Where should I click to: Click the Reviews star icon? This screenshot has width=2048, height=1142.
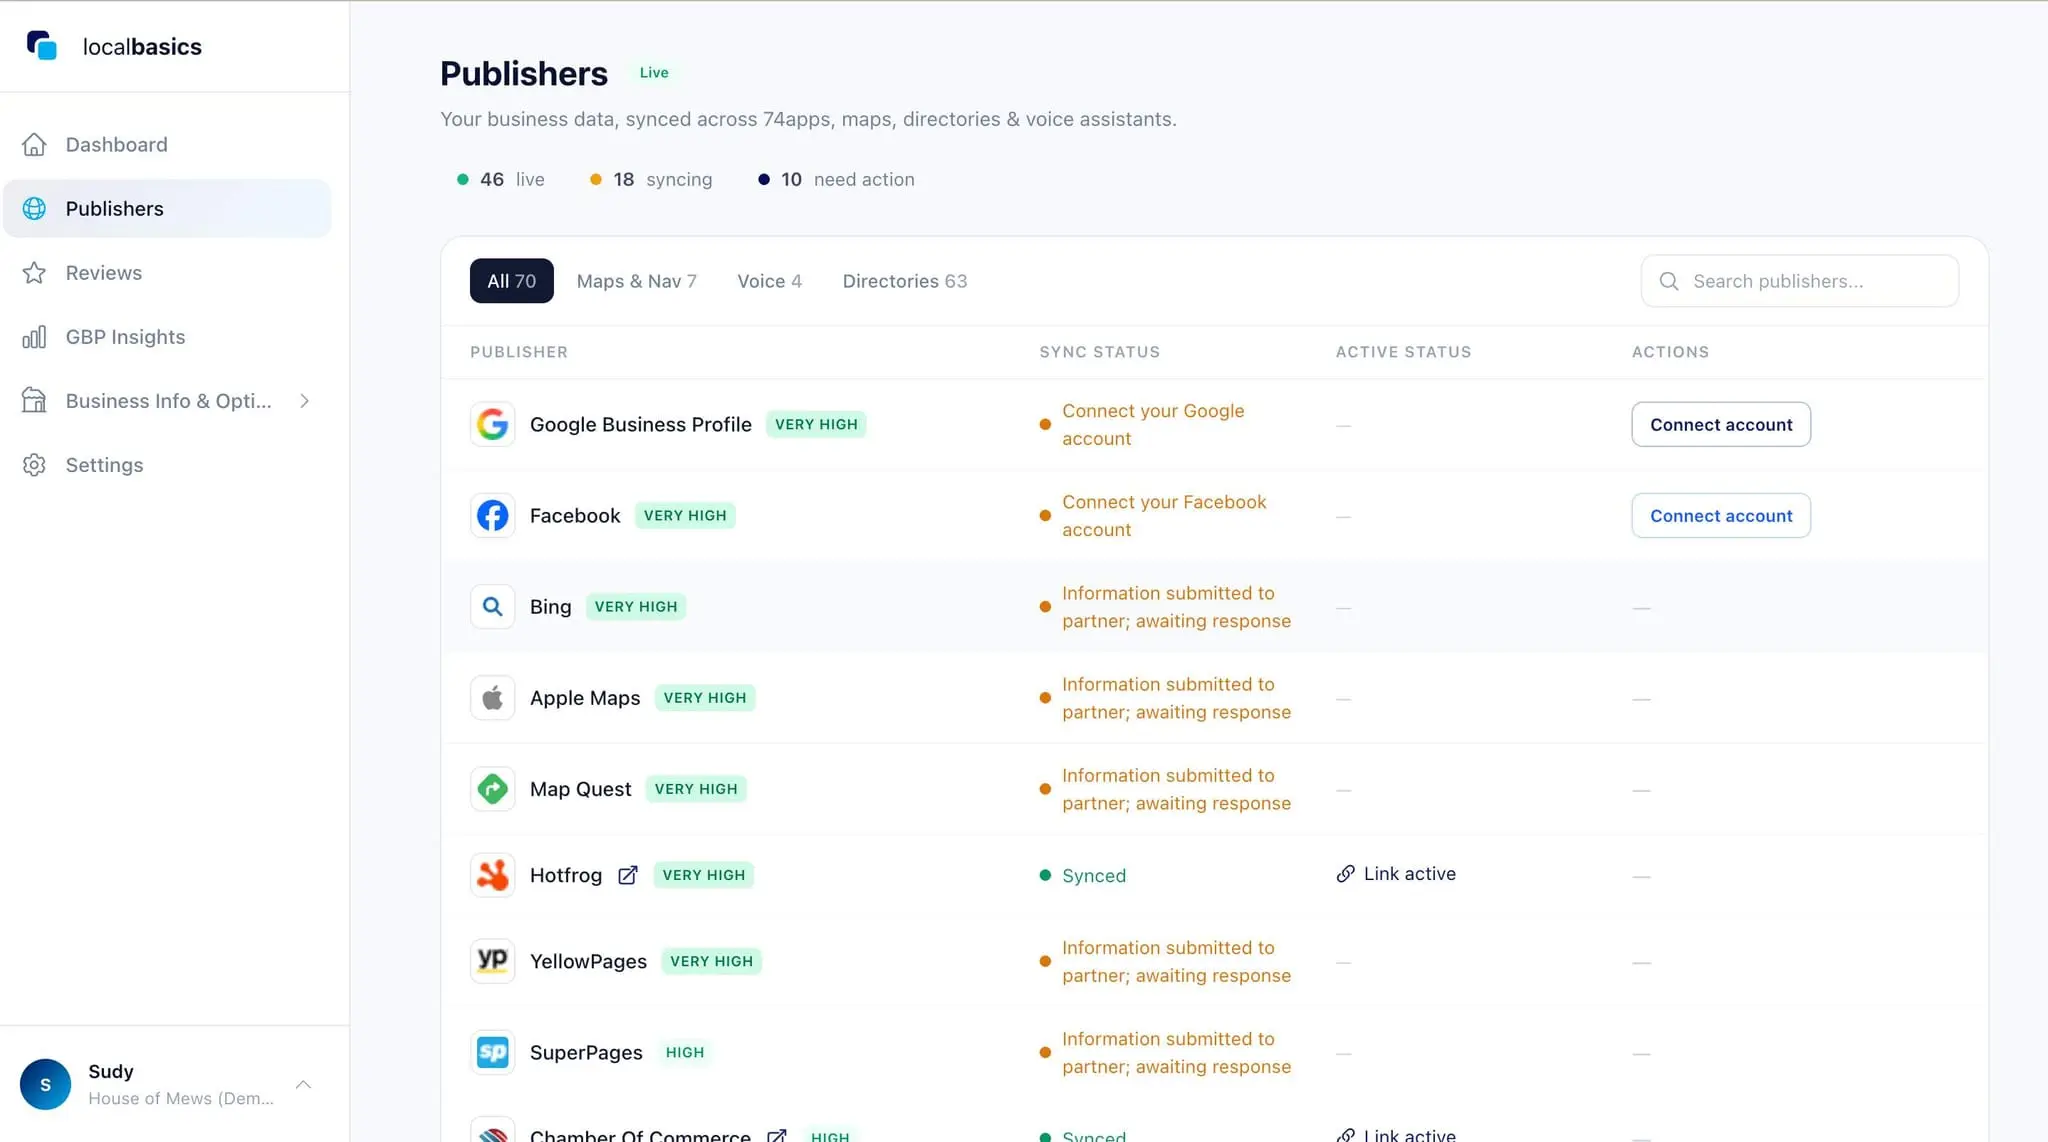pos(34,273)
